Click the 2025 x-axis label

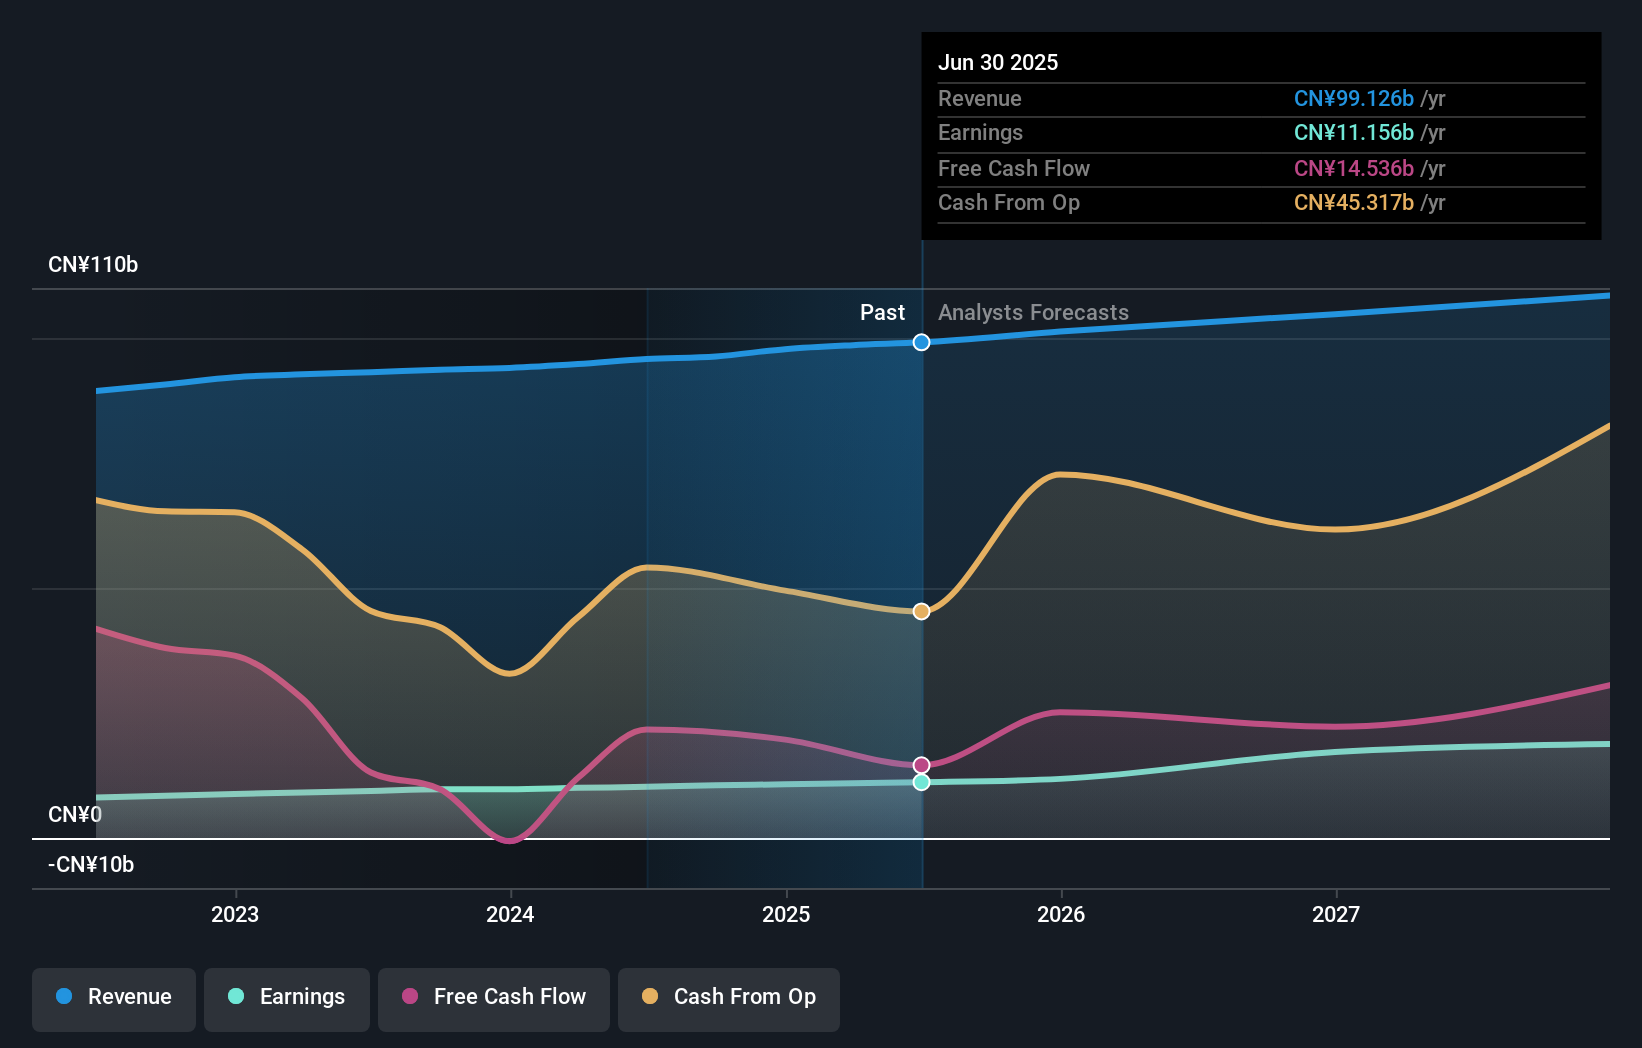pos(786,914)
